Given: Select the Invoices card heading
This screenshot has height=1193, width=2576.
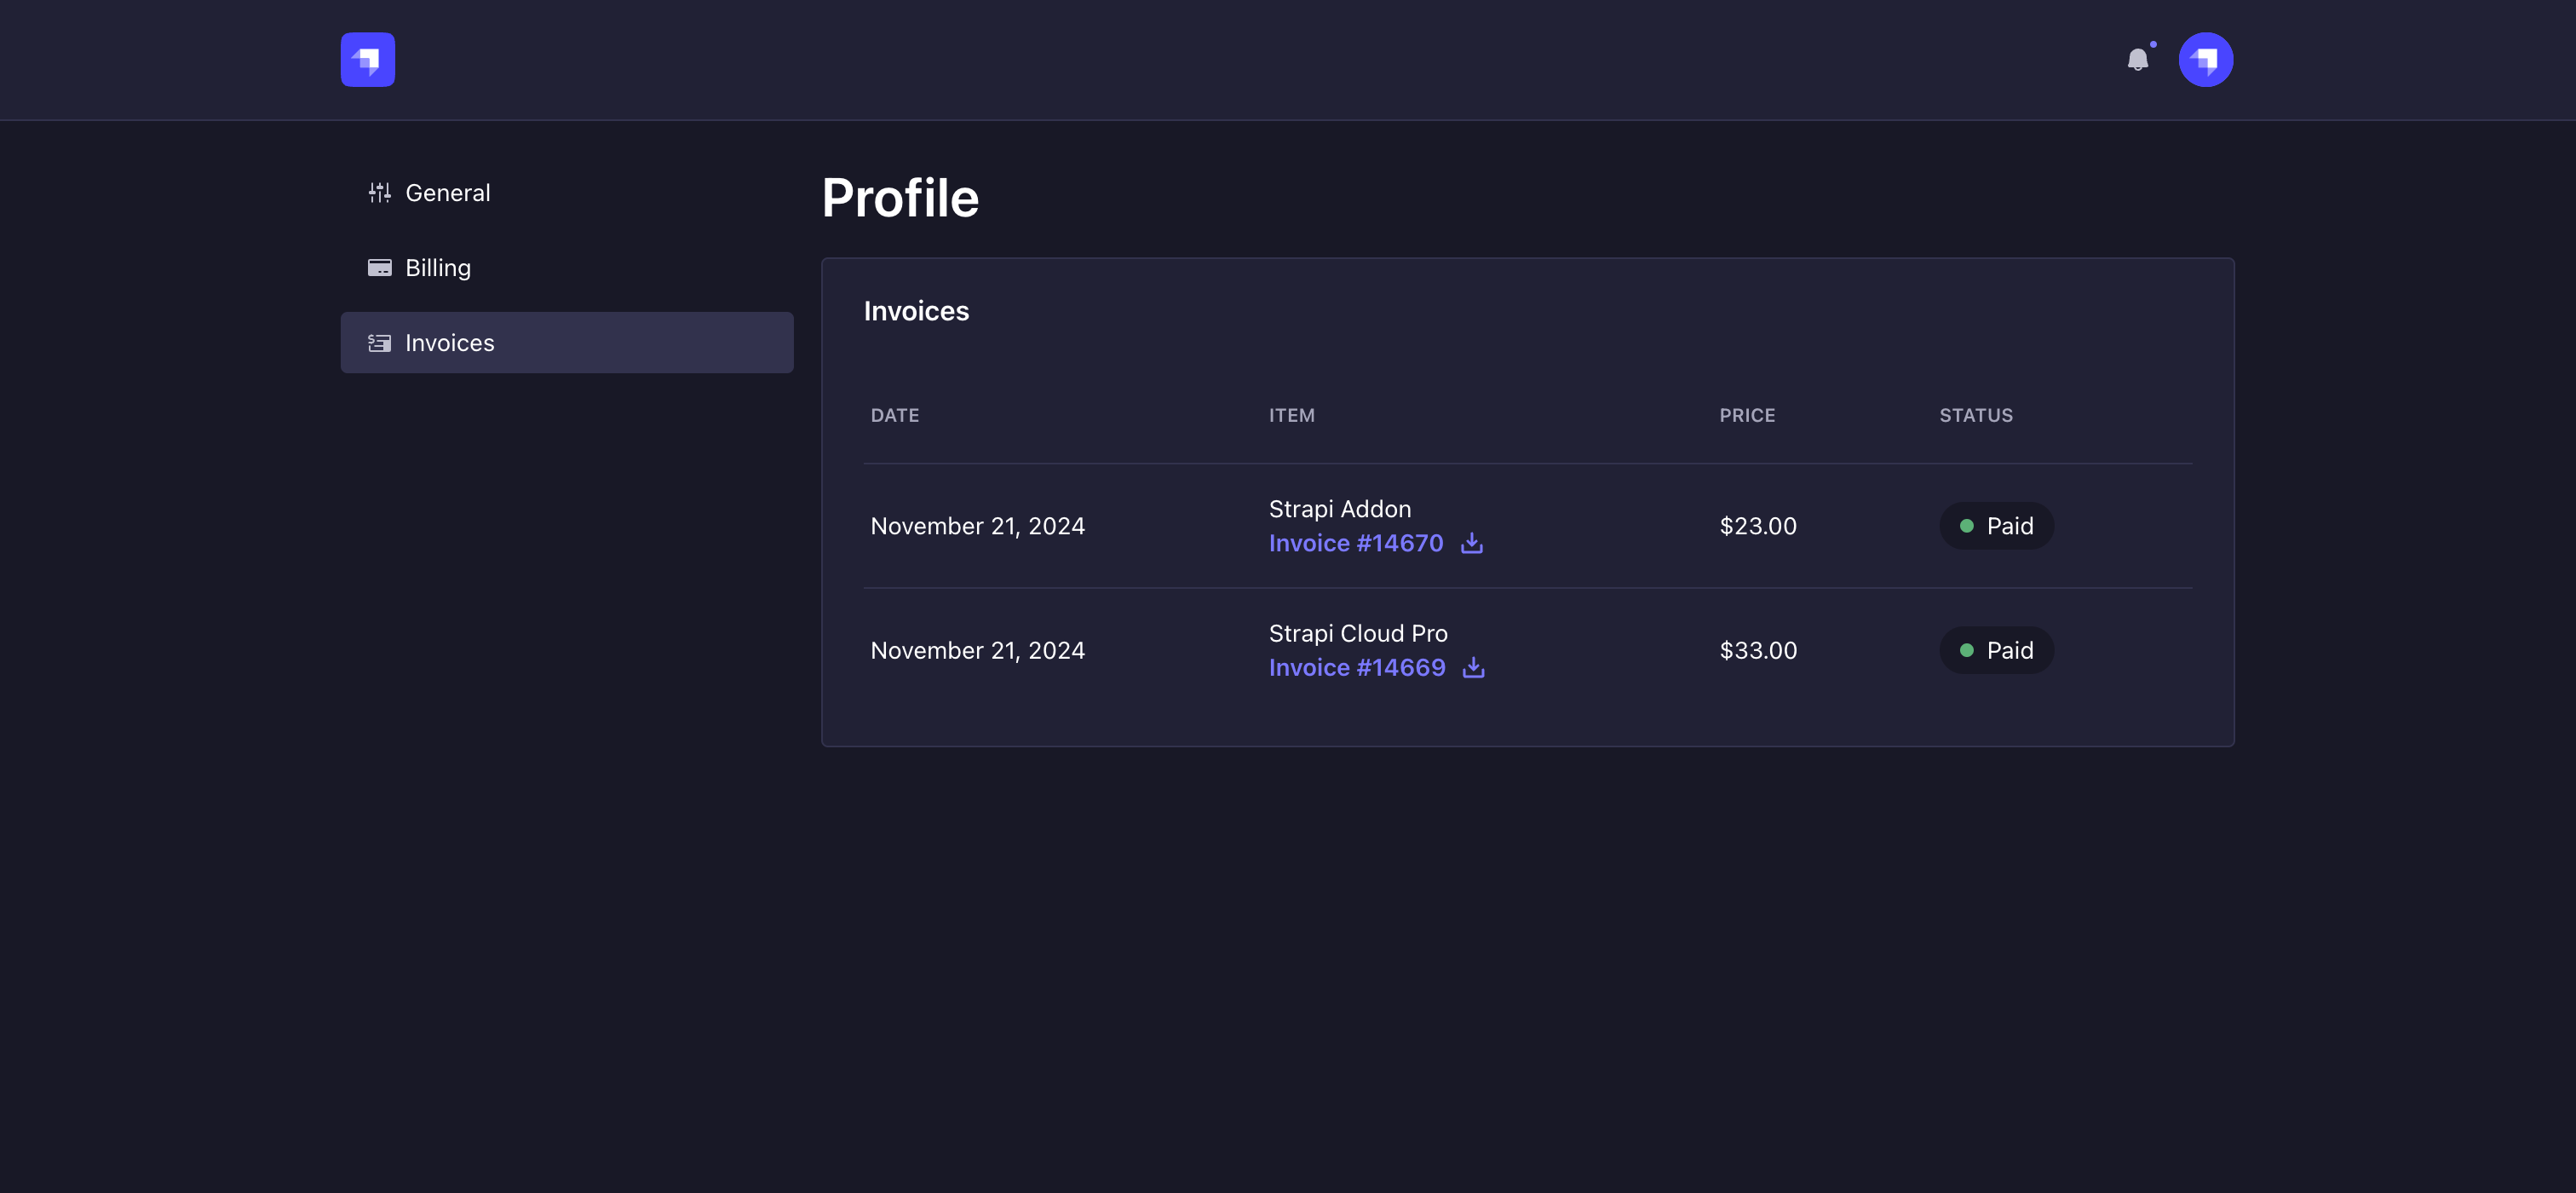Looking at the screenshot, I should 916,310.
